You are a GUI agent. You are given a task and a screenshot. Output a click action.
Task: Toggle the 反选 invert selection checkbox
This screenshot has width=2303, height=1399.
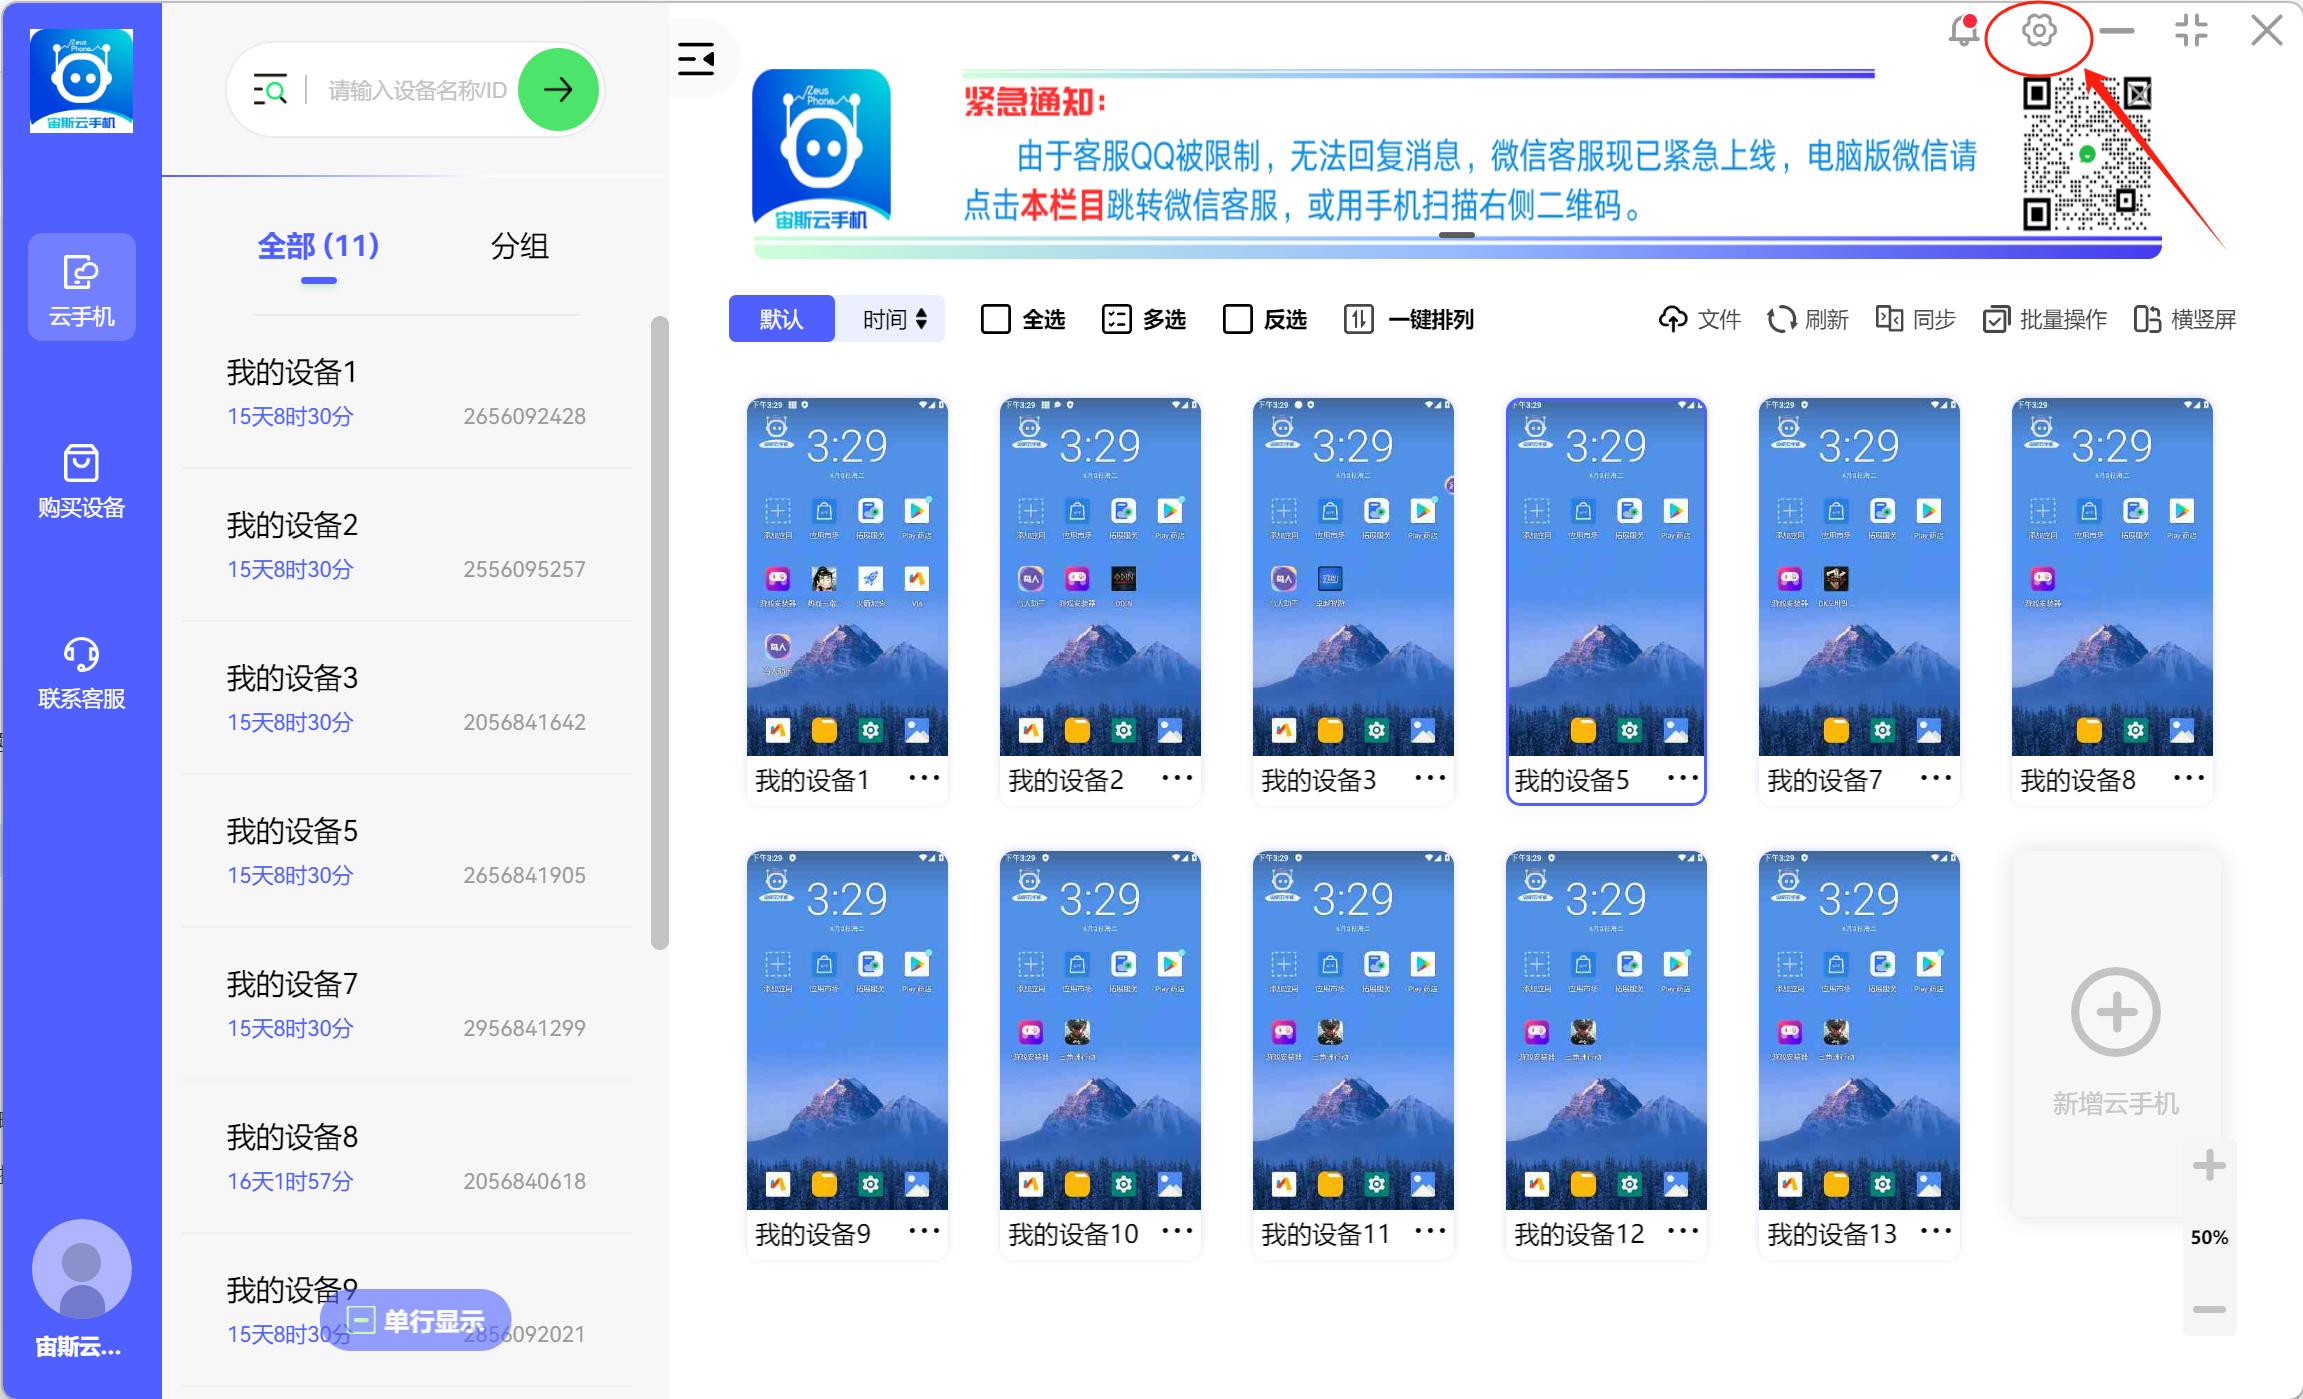[x=1237, y=319]
